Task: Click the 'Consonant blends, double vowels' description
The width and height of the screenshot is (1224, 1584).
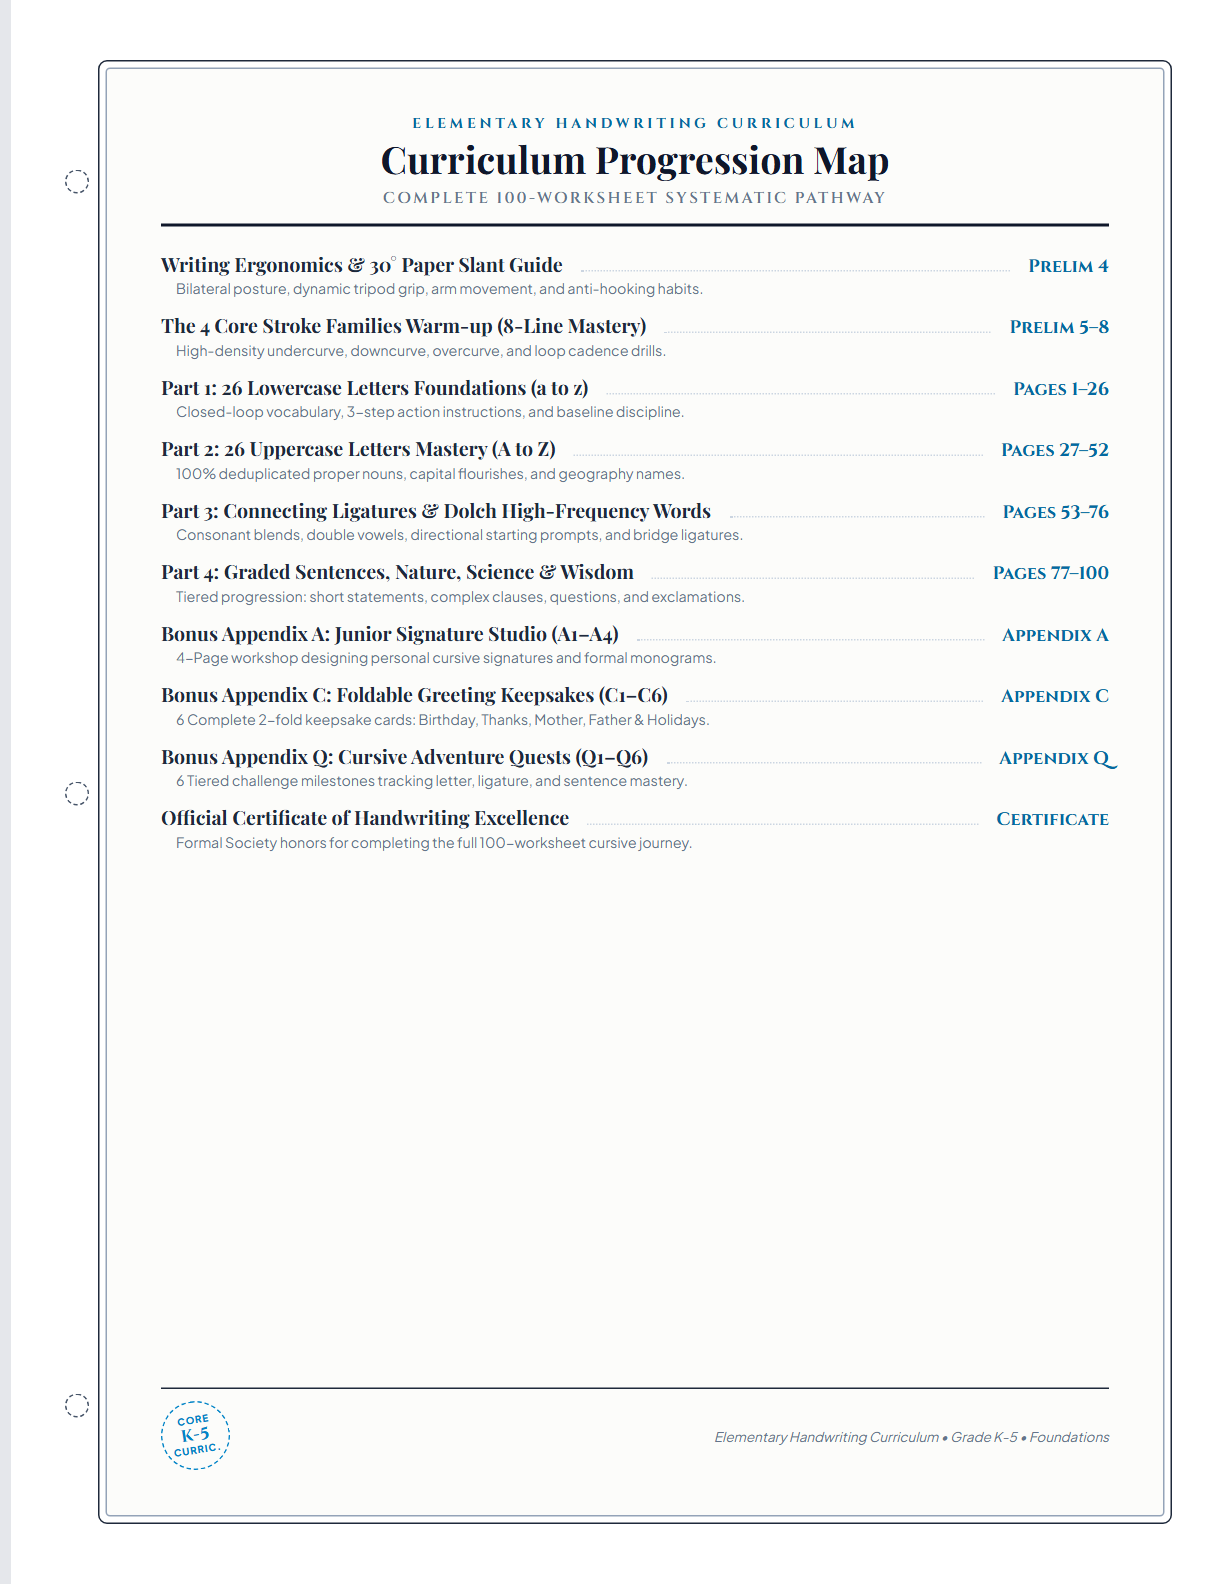Action: (x=459, y=535)
